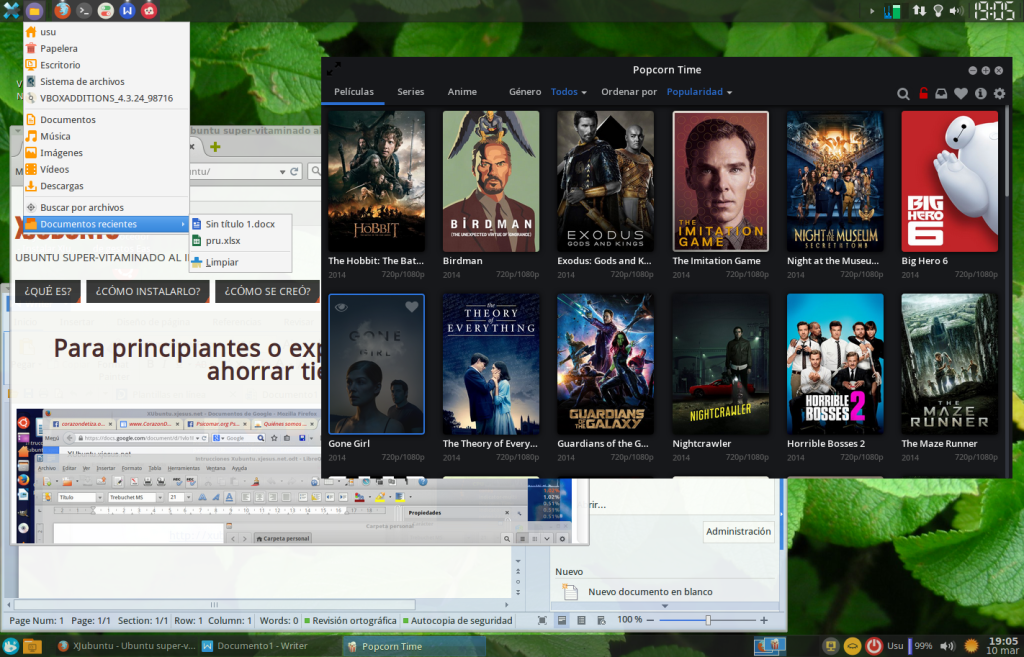Click Writer zoom out minus button
The width and height of the screenshot is (1024, 657).
pyautogui.click(x=650, y=620)
